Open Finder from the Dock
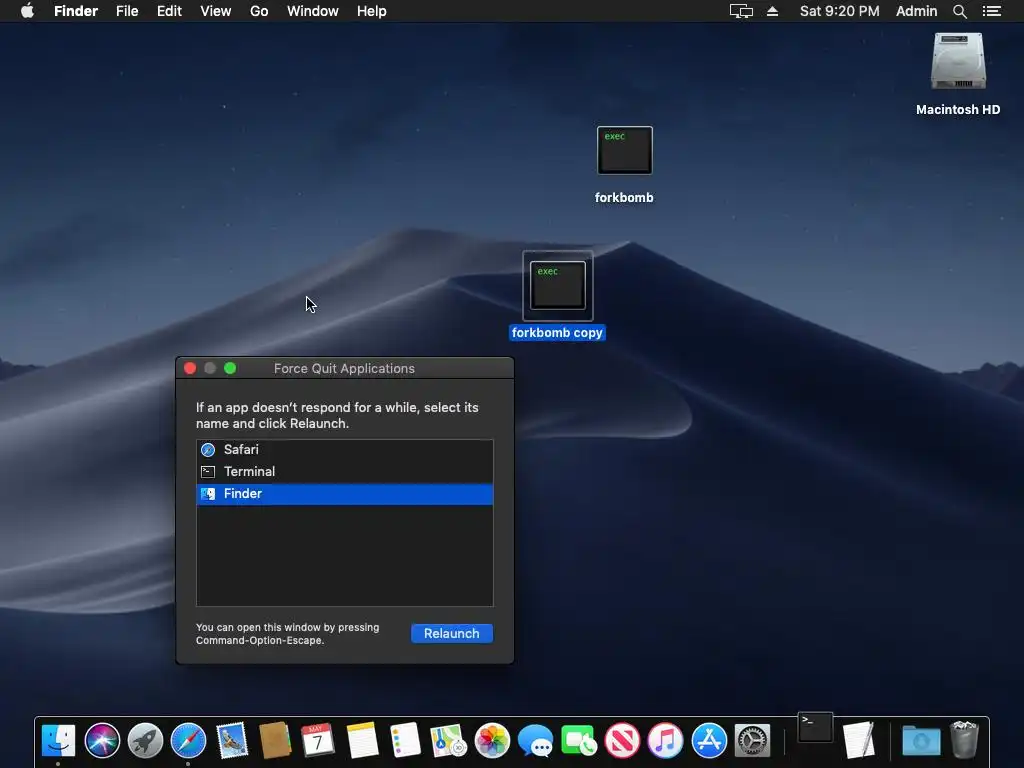 [58, 741]
